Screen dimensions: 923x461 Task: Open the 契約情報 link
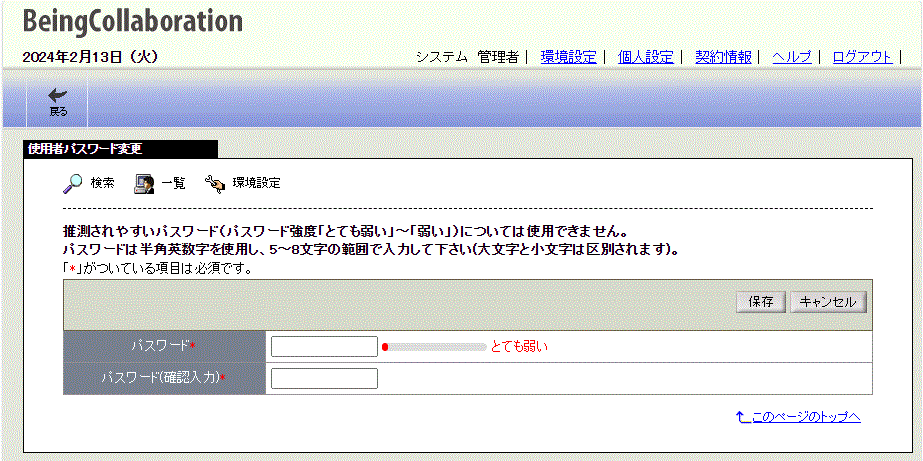coord(723,57)
